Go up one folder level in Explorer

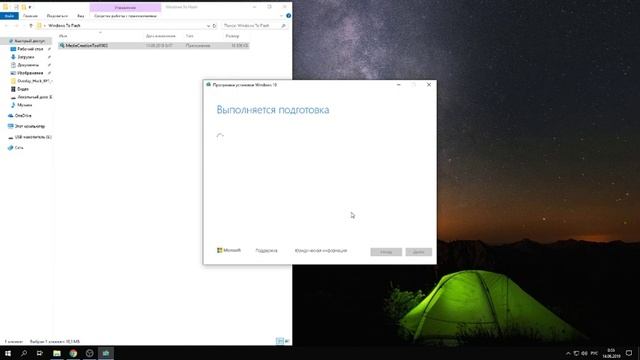coord(31,26)
